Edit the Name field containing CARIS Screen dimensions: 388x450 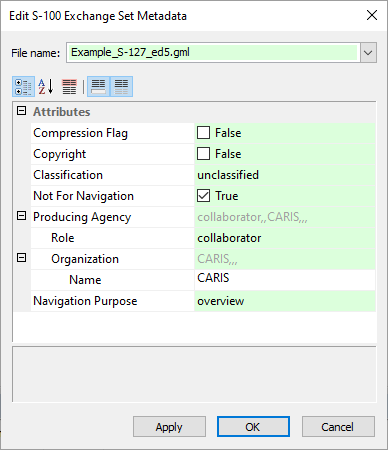click(x=285, y=279)
